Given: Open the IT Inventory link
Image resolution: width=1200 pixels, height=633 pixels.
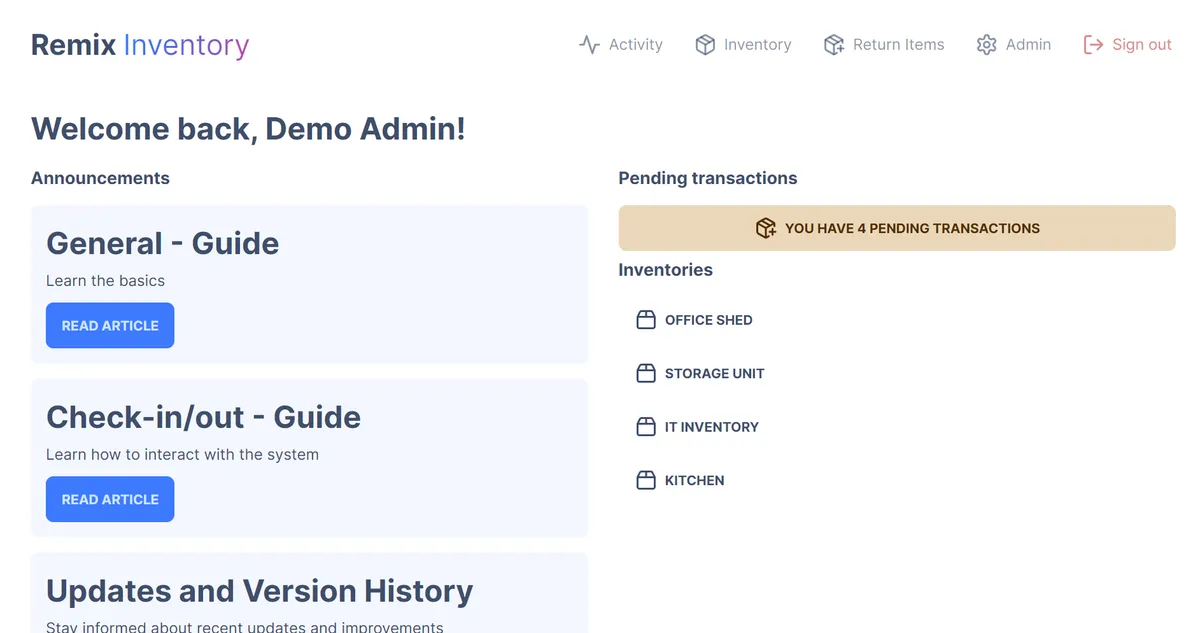Looking at the screenshot, I should tap(711, 427).
